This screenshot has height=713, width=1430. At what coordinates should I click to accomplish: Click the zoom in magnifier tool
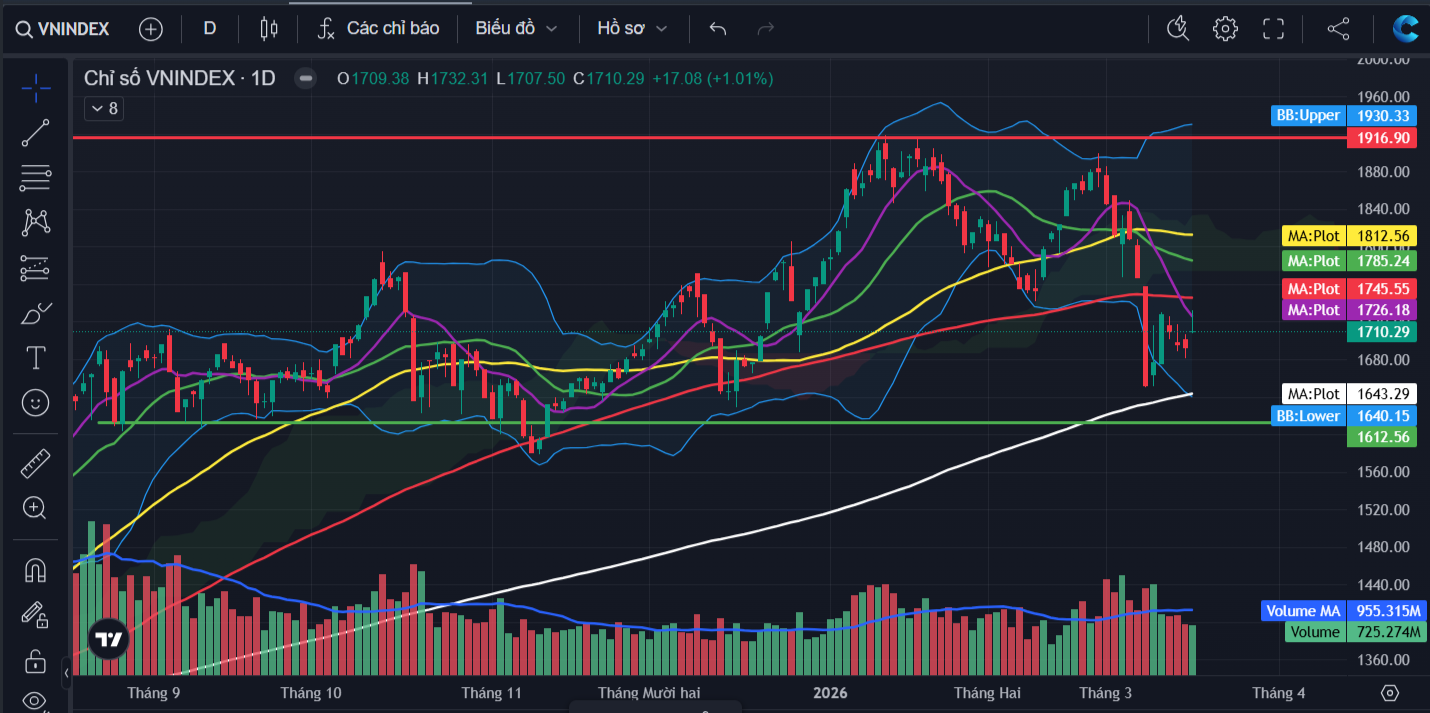(x=36, y=508)
